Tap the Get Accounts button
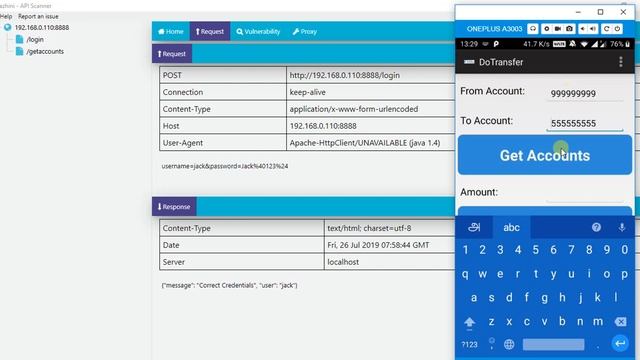The height and width of the screenshot is (360, 640). (x=545, y=155)
